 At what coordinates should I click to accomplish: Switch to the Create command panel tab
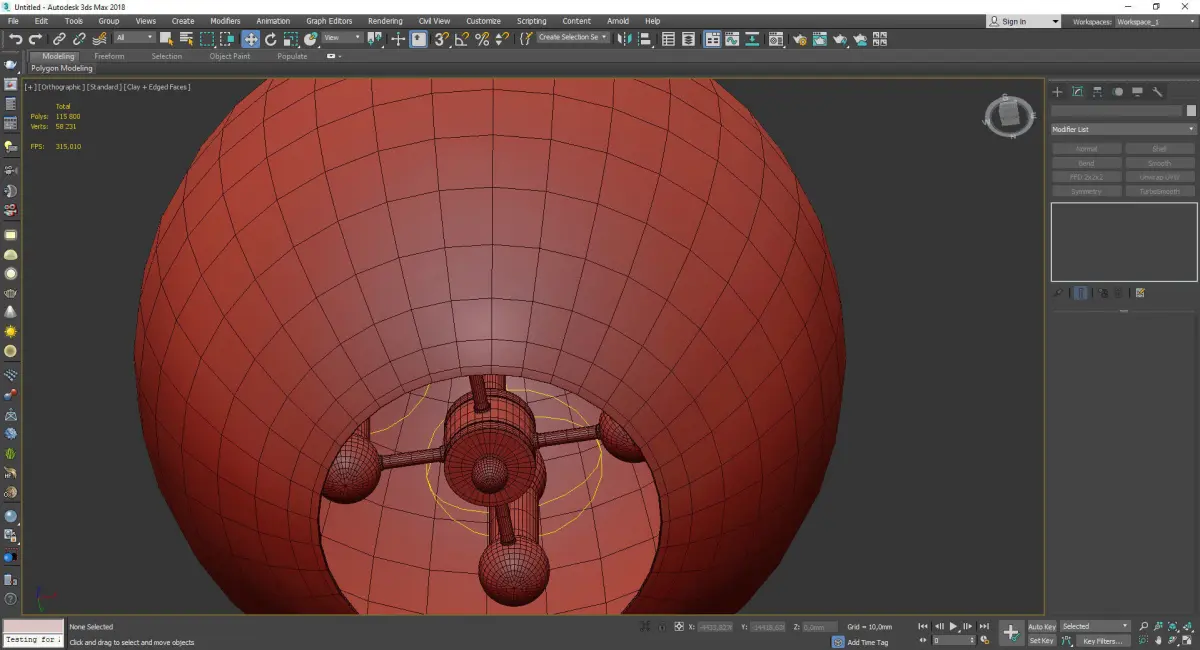(x=1057, y=92)
